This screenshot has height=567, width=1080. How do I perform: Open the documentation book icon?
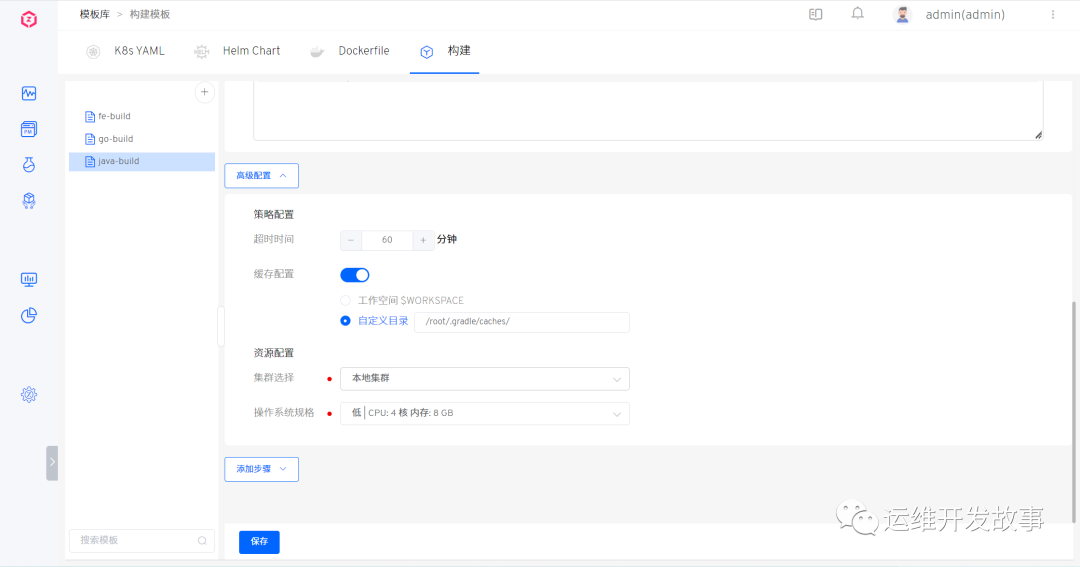816,14
